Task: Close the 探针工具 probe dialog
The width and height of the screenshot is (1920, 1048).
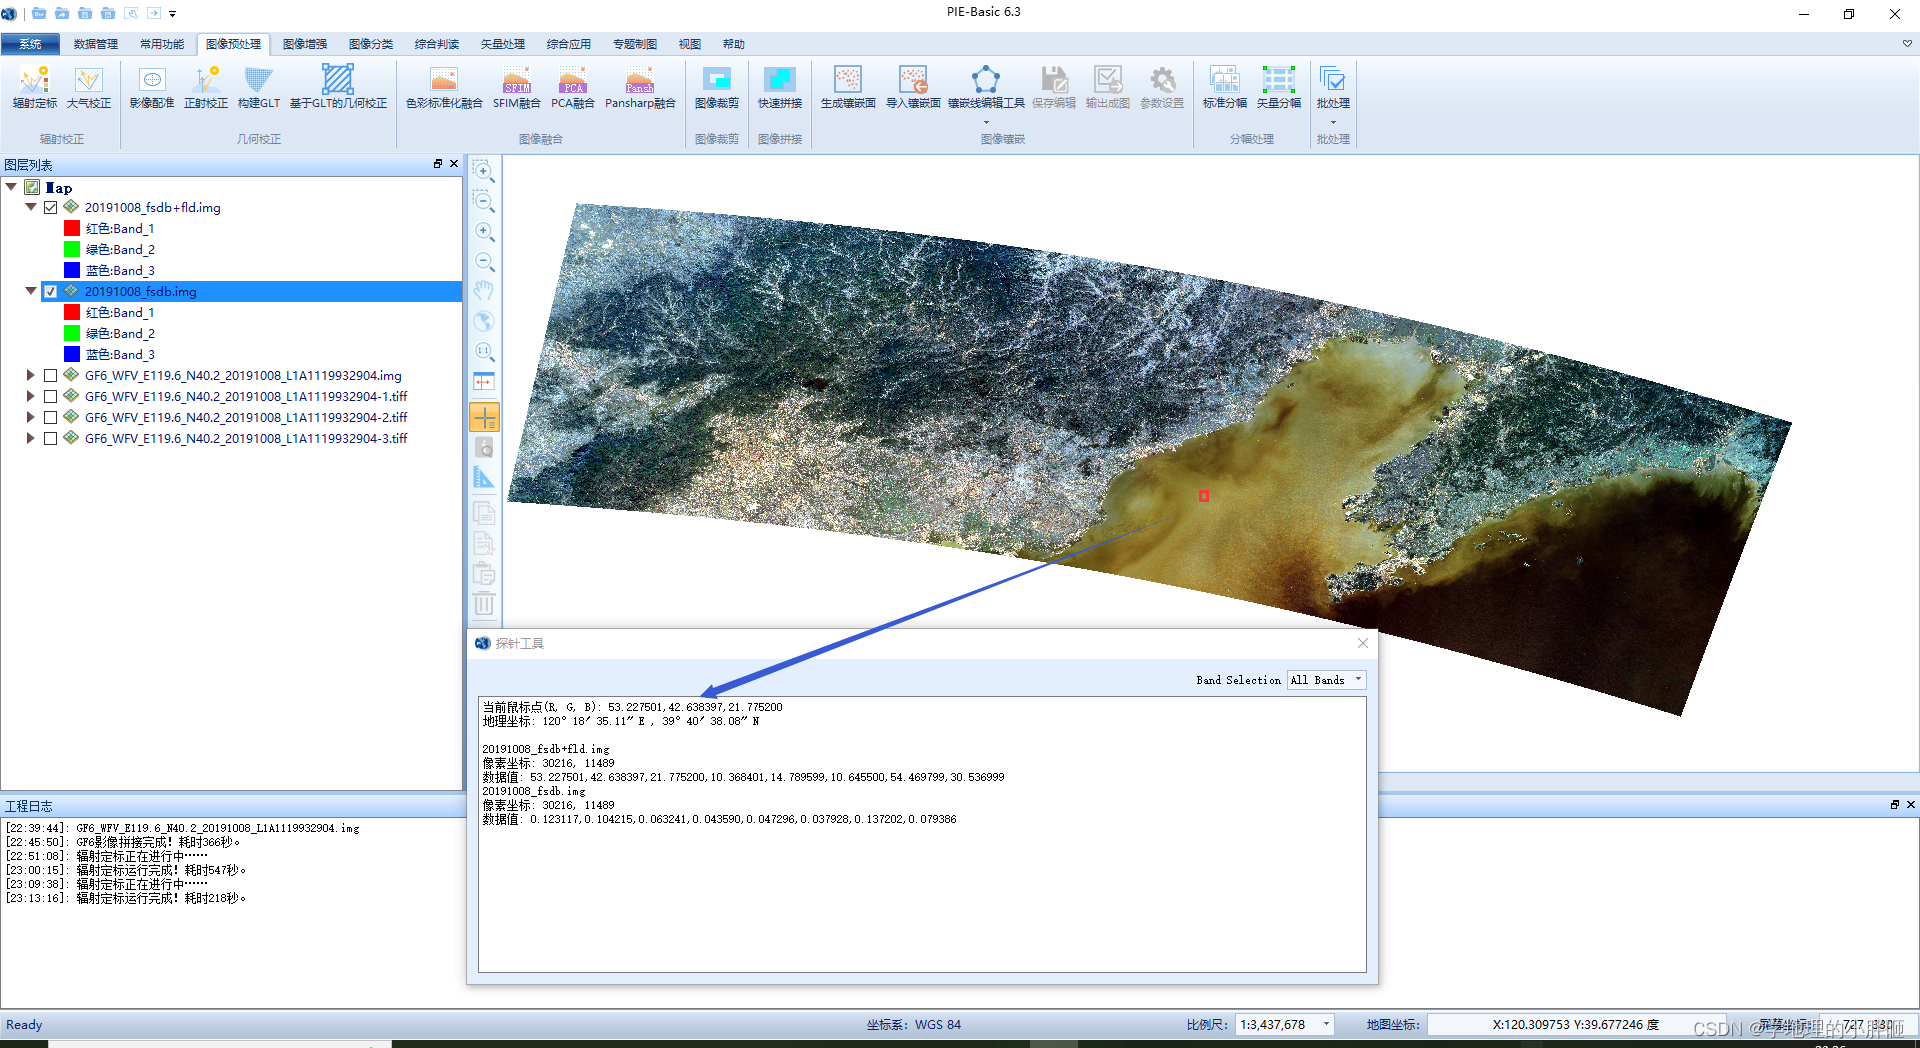Action: [x=1362, y=643]
